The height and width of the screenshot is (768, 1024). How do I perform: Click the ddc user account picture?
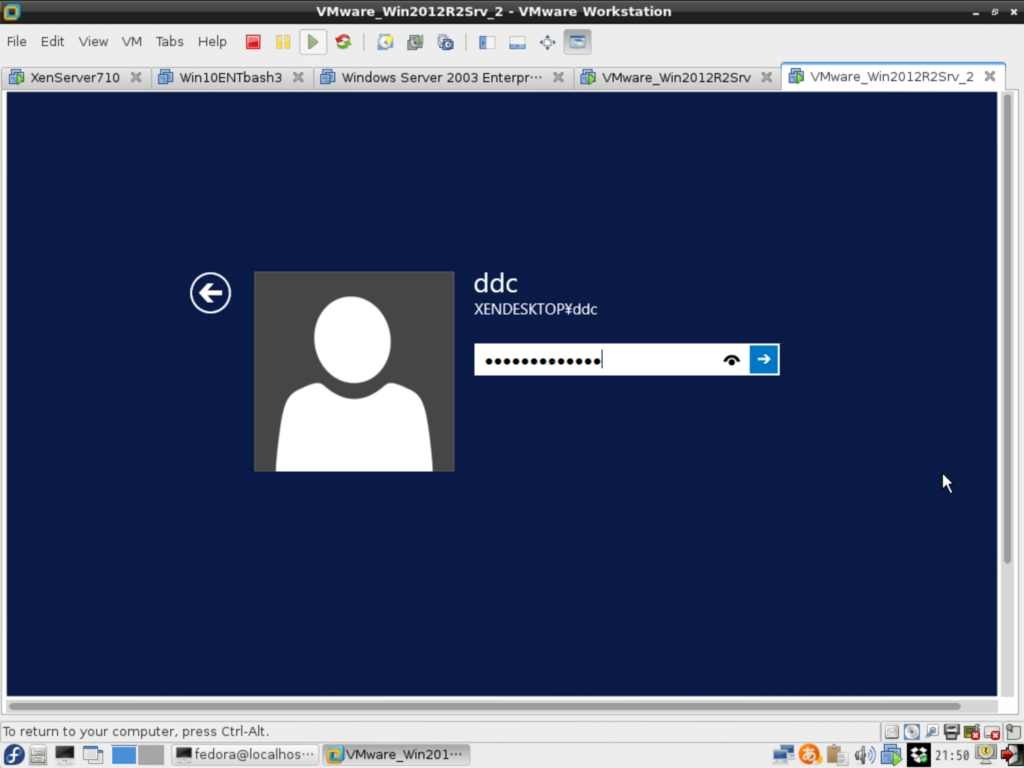(354, 371)
